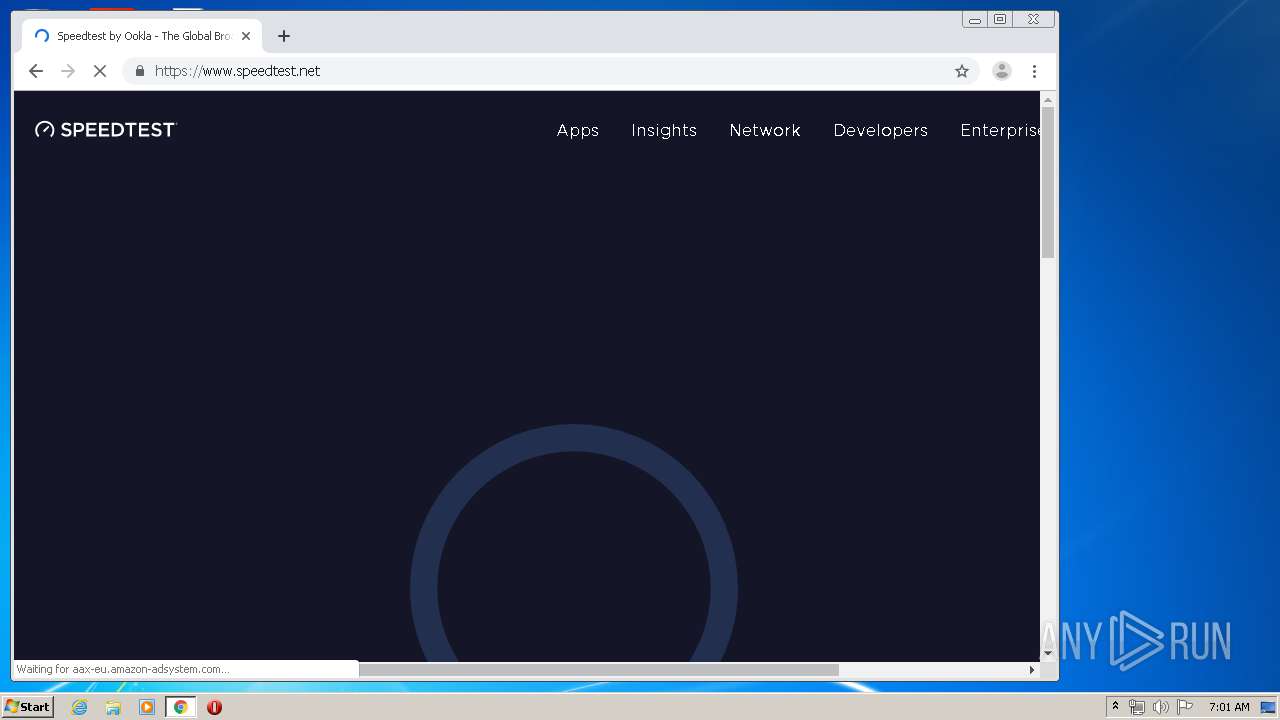Bookmark this page with the star icon
1280x720 pixels.
point(962,71)
